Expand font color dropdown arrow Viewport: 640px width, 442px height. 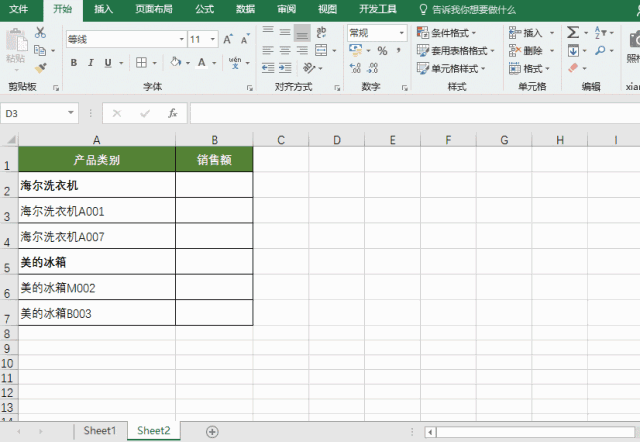214,63
